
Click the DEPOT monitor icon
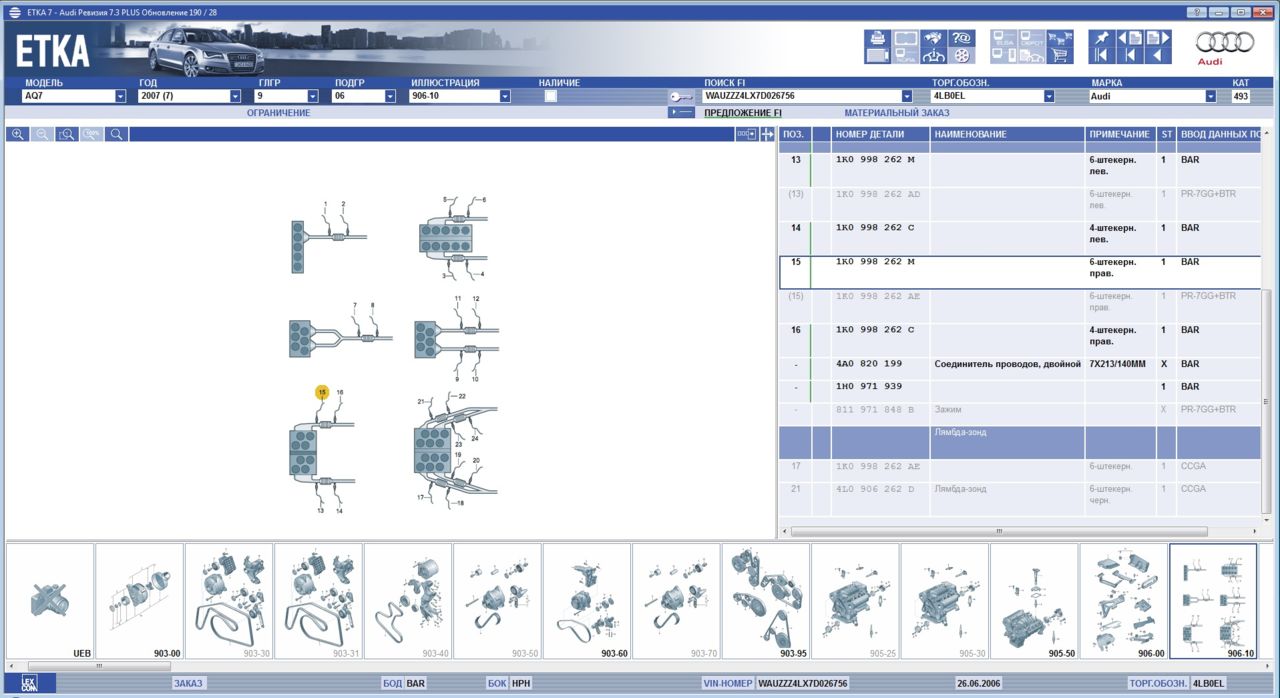[1032, 38]
